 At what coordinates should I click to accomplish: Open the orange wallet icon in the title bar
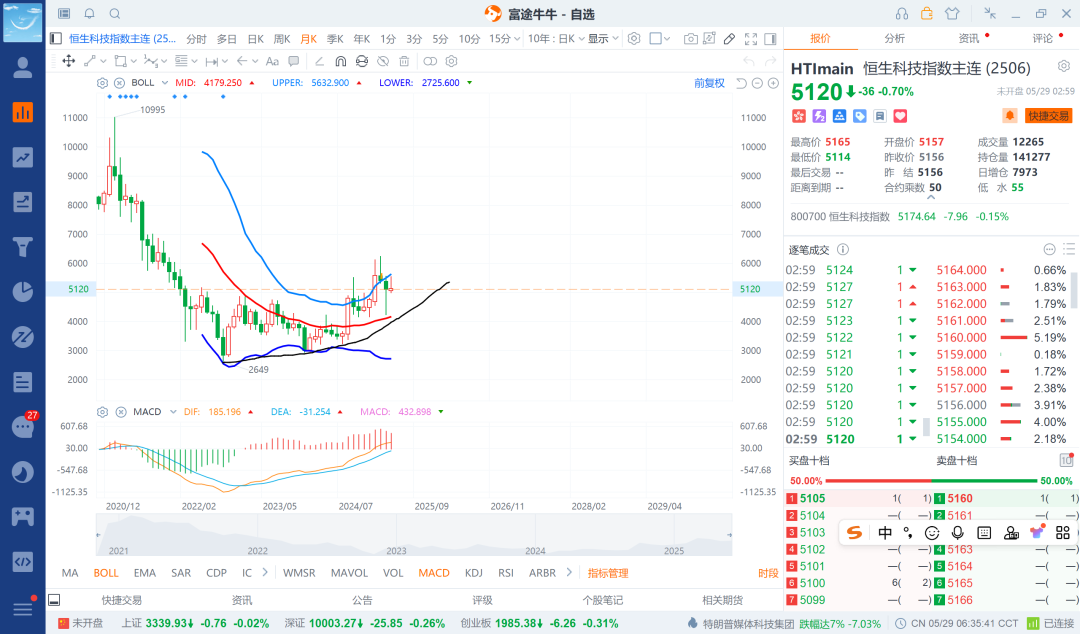click(x=926, y=13)
